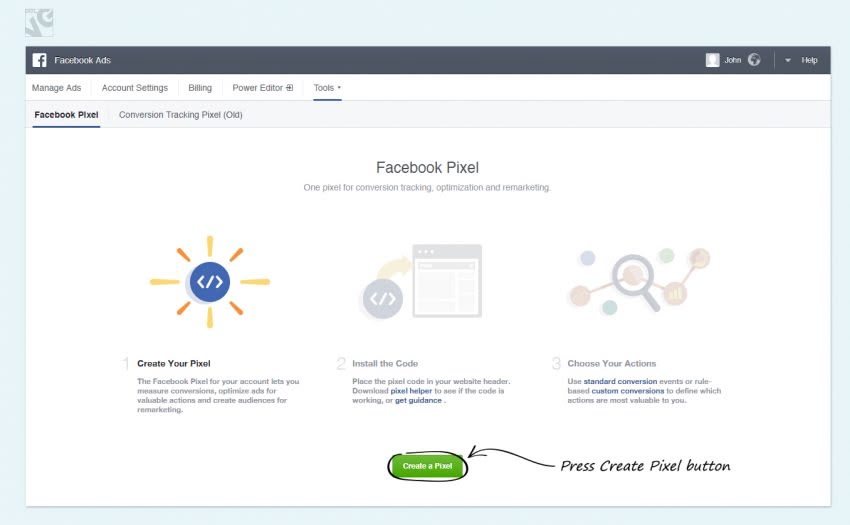Screen dimensions: 850x525
Task: Expand the Tools dropdown menu
Action: pyautogui.click(x=327, y=88)
